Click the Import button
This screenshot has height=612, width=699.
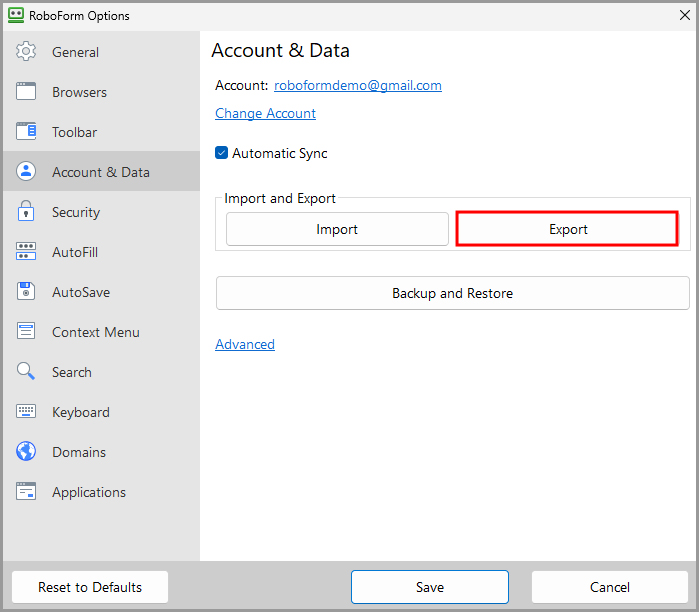(x=337, y=229)
